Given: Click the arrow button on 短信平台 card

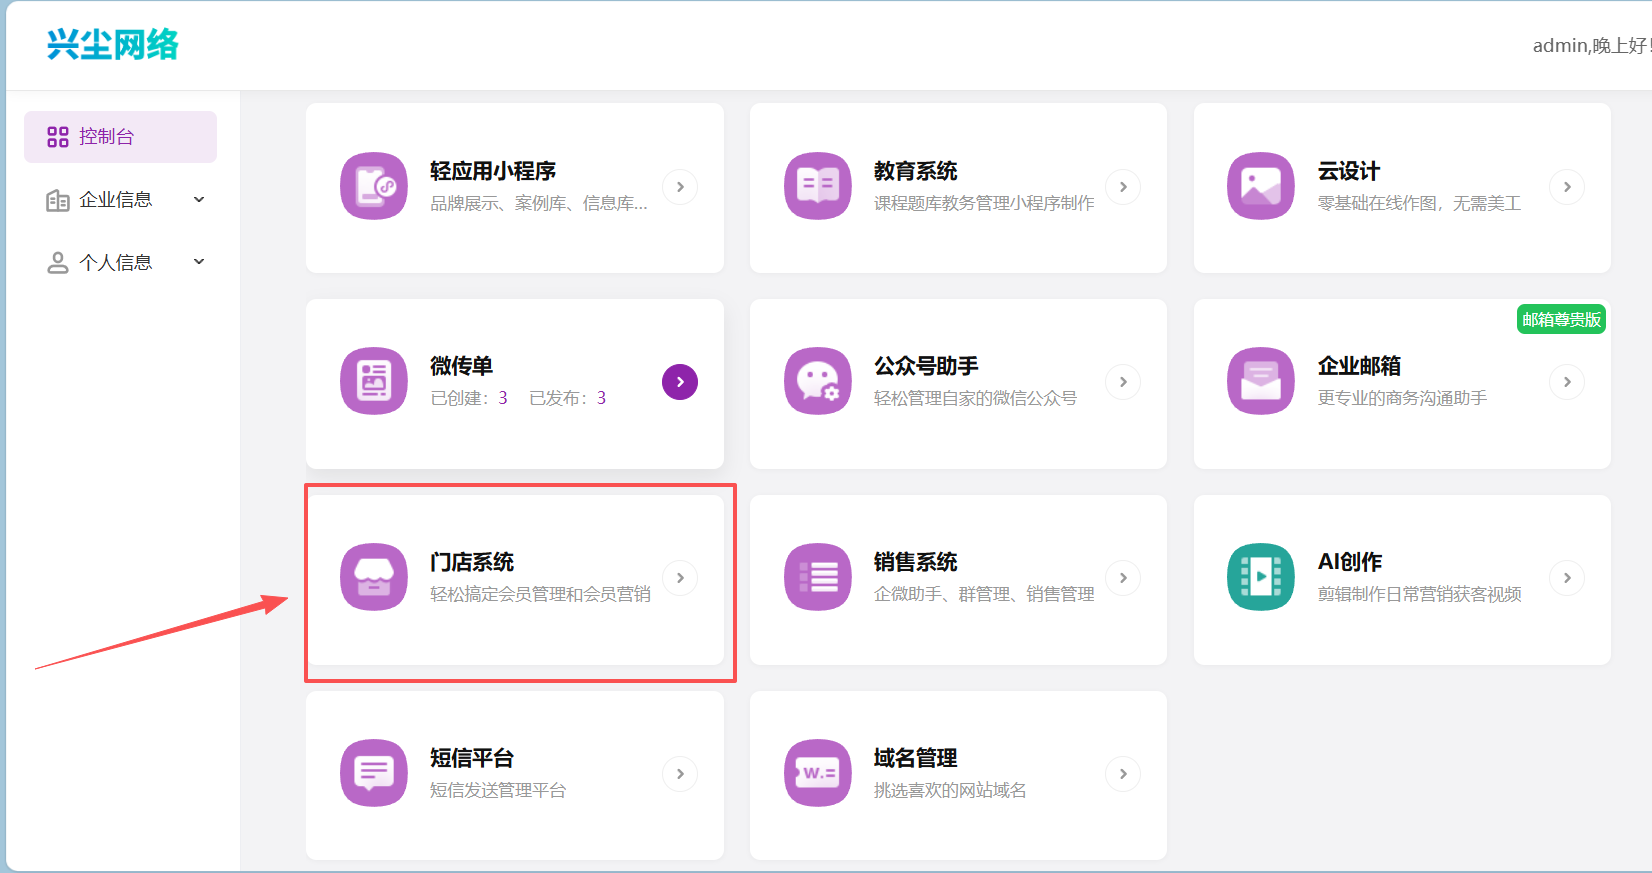Looking at the screenshot, I should [680, 774].
